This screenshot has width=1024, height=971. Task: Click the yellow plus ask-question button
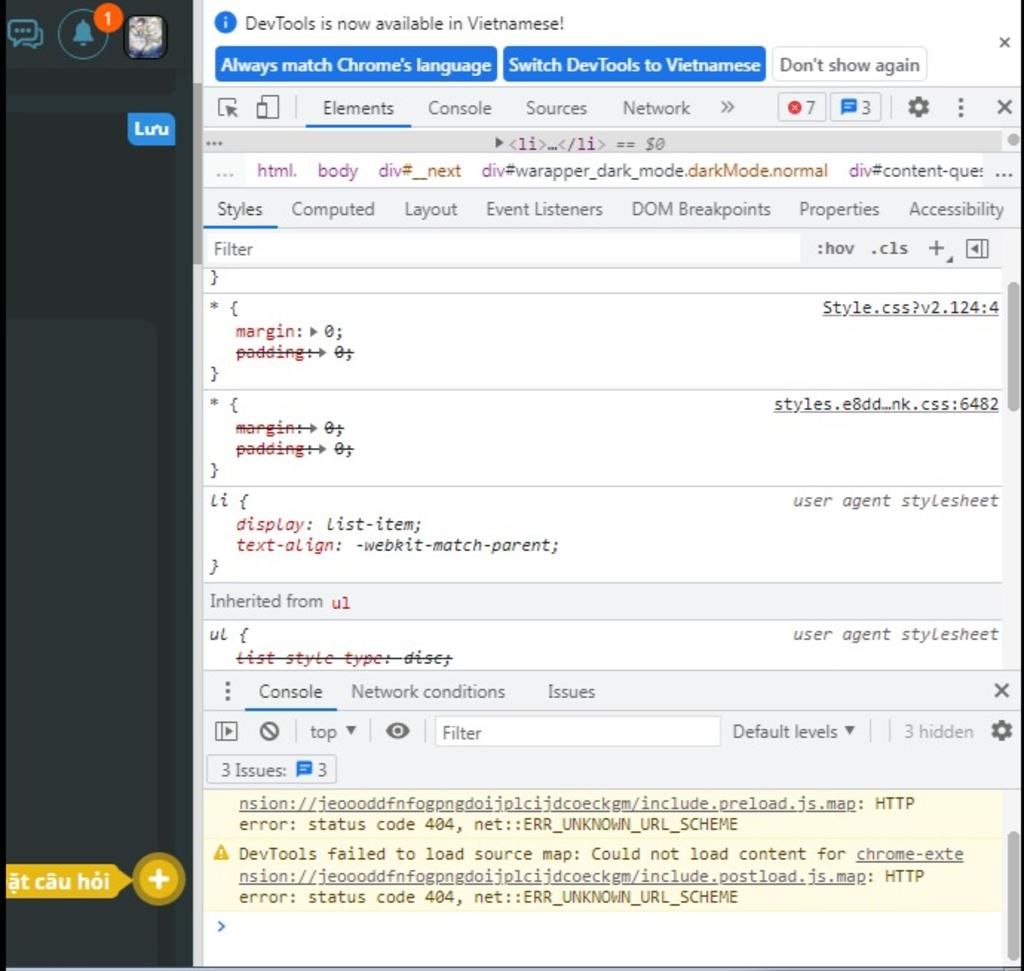(x=158, y=879)
